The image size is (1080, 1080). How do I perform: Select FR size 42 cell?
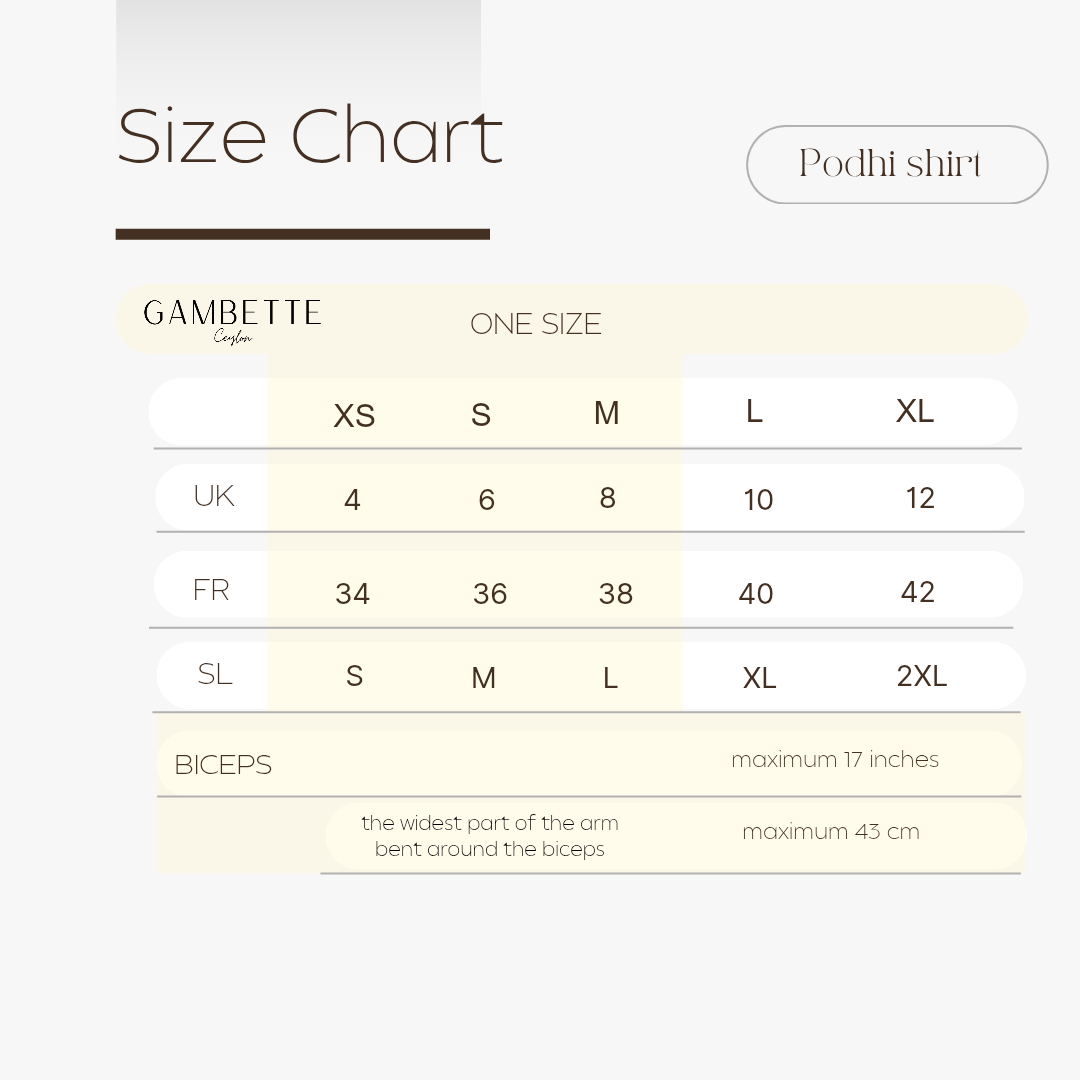click(x=917, y=591)
